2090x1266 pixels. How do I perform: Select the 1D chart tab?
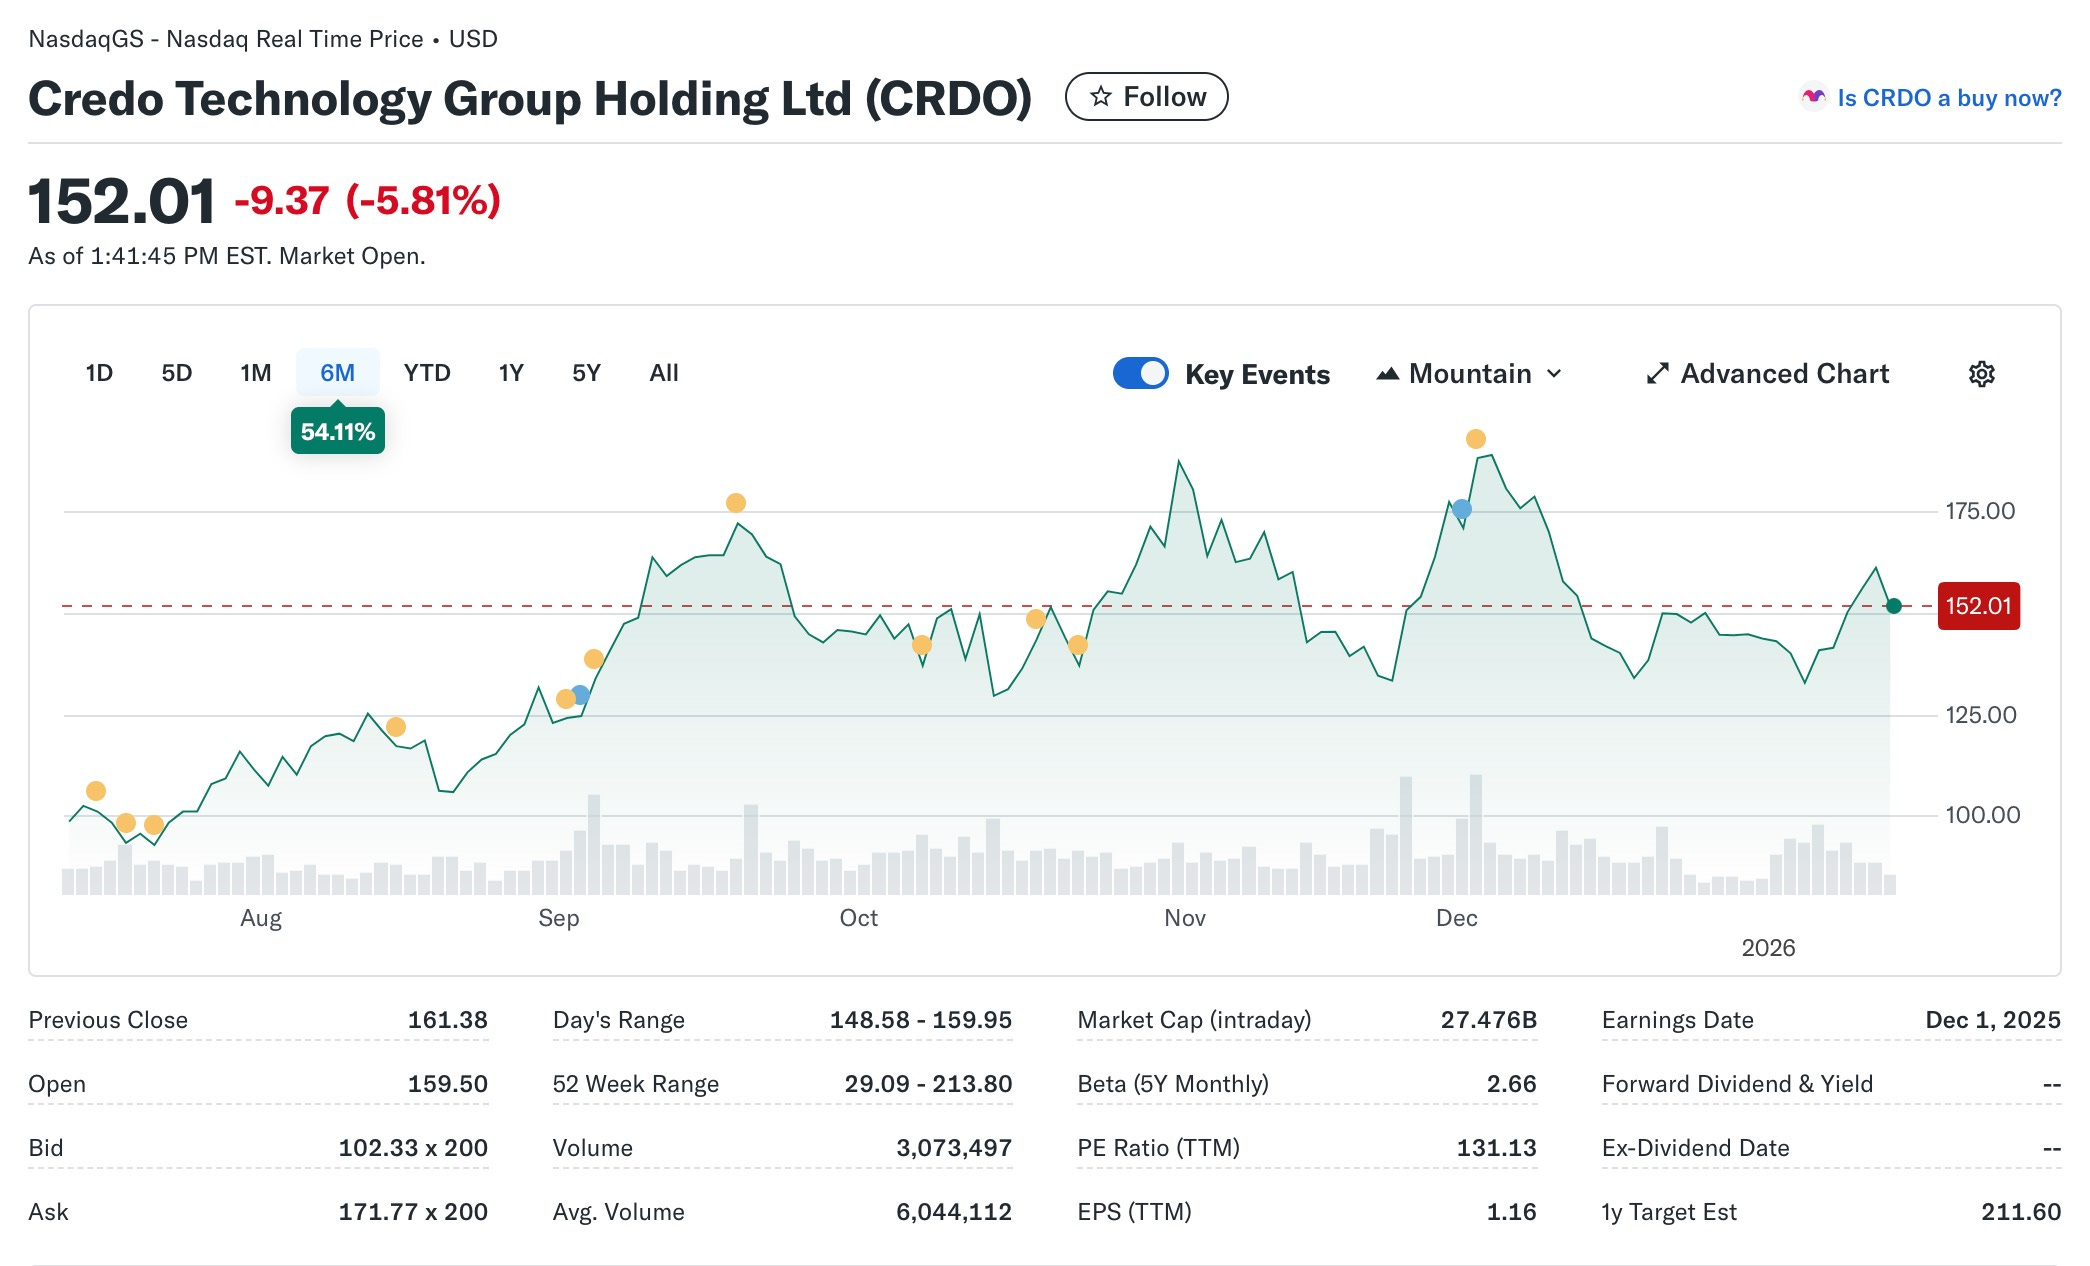(x=97, y=372)
